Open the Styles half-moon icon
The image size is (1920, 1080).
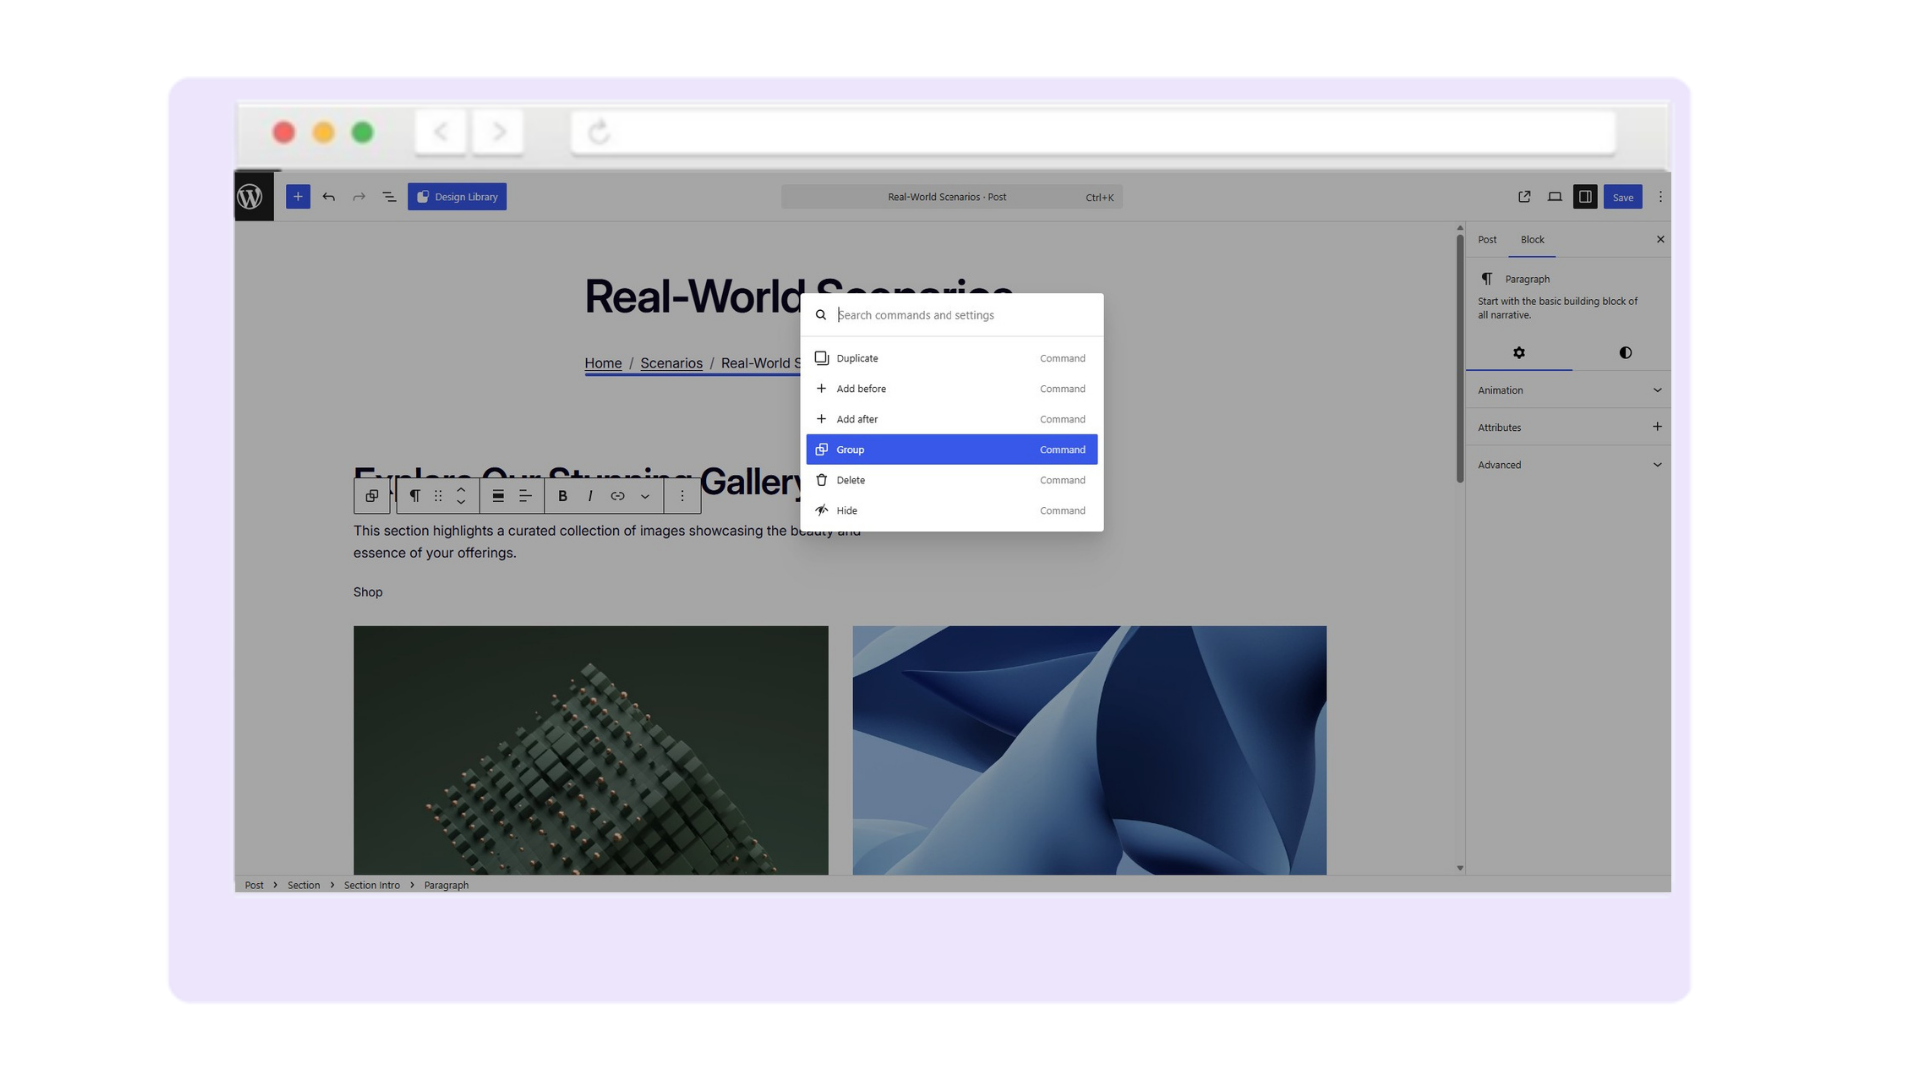(1624, 352)
